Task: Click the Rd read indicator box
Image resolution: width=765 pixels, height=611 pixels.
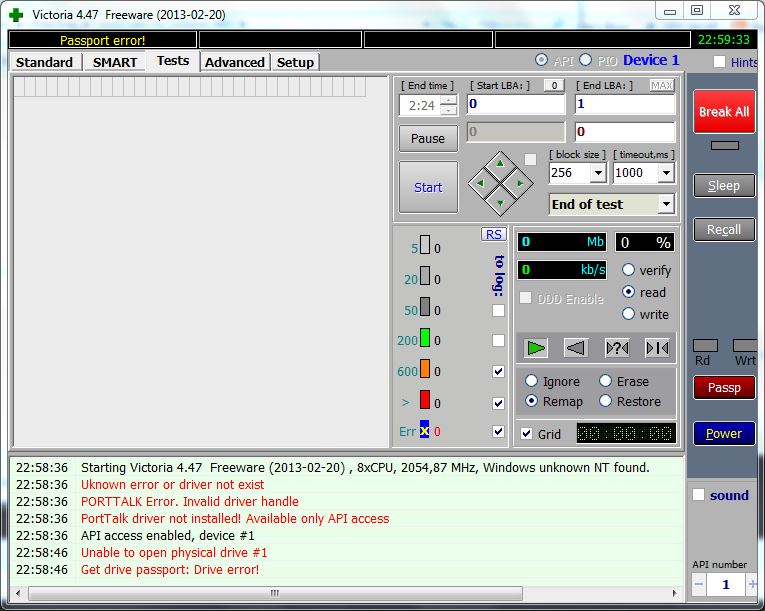Action: click(x=705, y=346)
